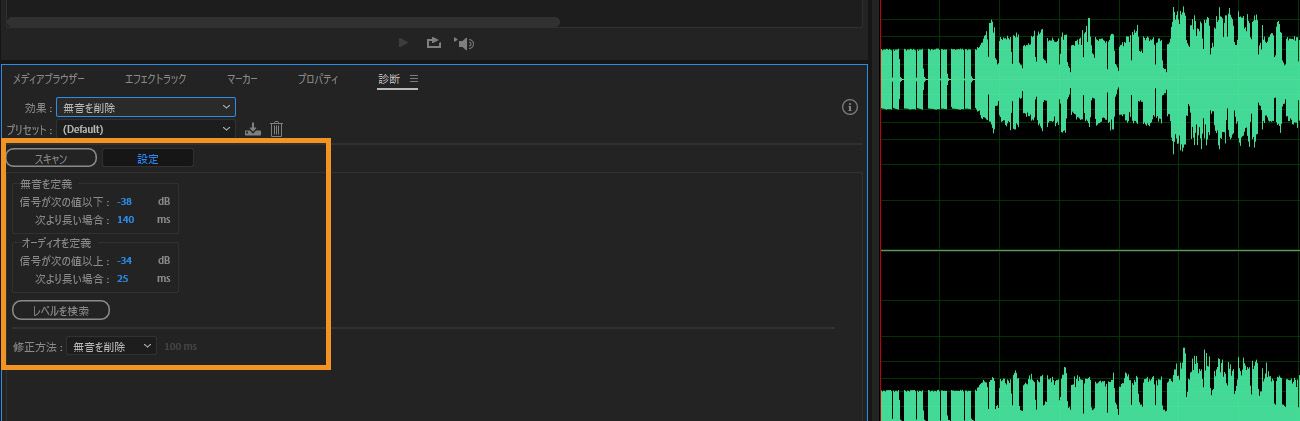
Task: Open the プロパティ tab
Action: click(x=318, y=79)
